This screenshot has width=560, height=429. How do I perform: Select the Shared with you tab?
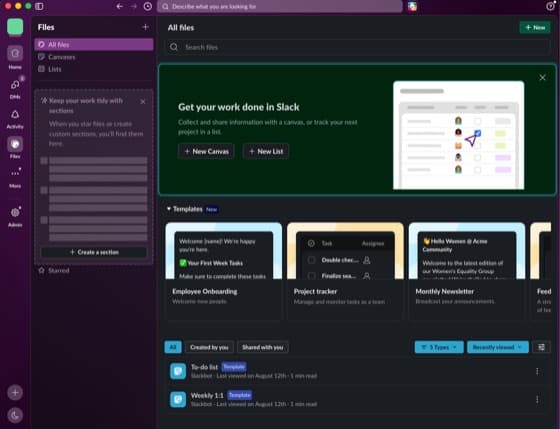pyautogui.click(x=262, y=347)
